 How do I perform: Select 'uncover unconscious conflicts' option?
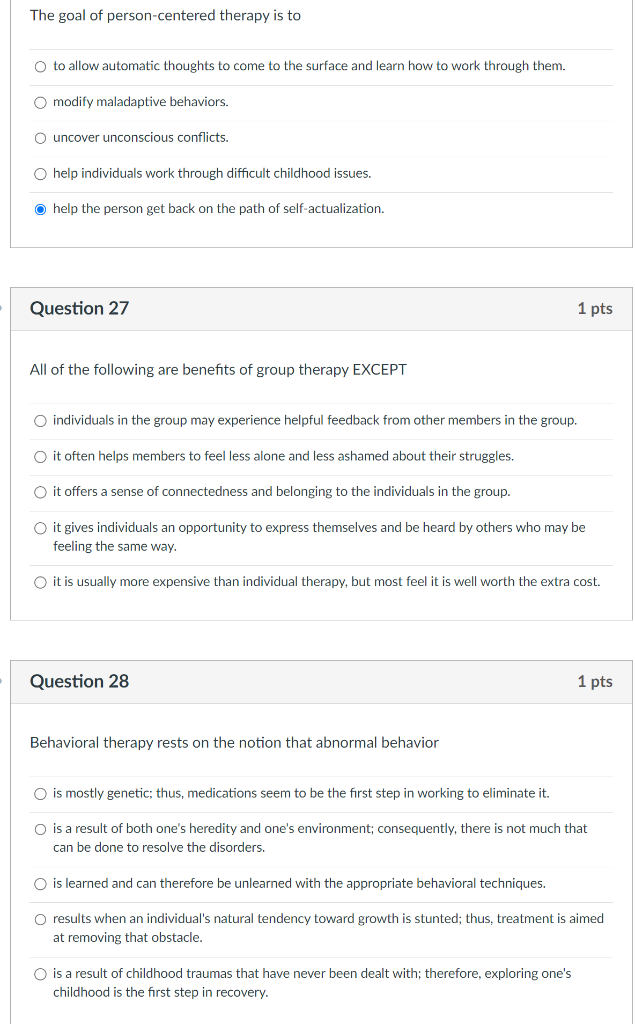[x=41, y=138]
